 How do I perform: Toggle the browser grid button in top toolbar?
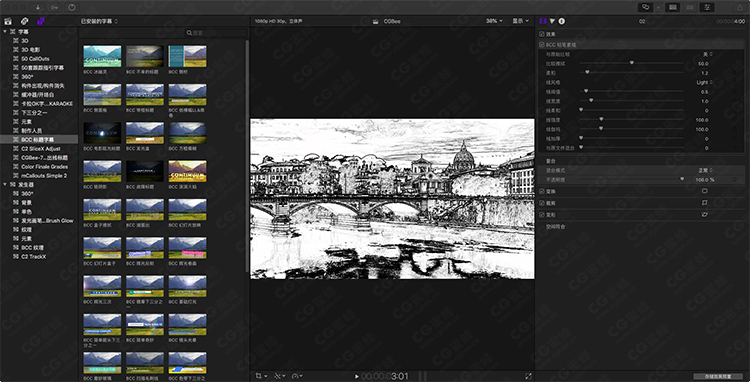point(673,7)
